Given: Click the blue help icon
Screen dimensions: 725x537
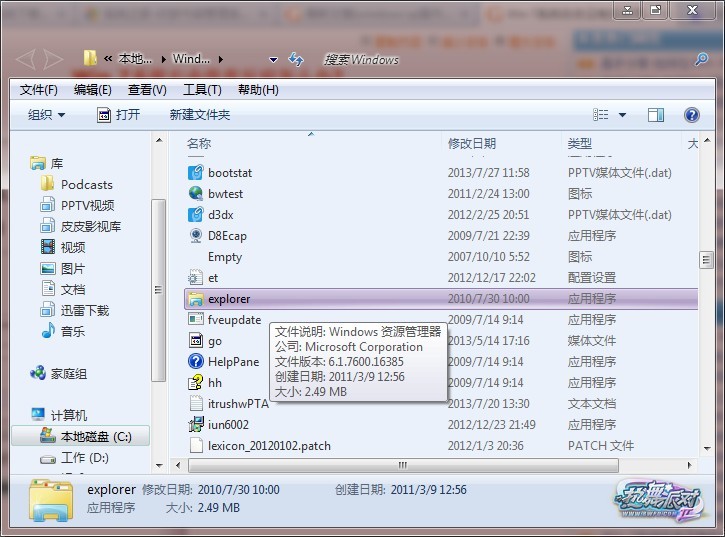Looking at the screenshot, I should tap(692, 115).
